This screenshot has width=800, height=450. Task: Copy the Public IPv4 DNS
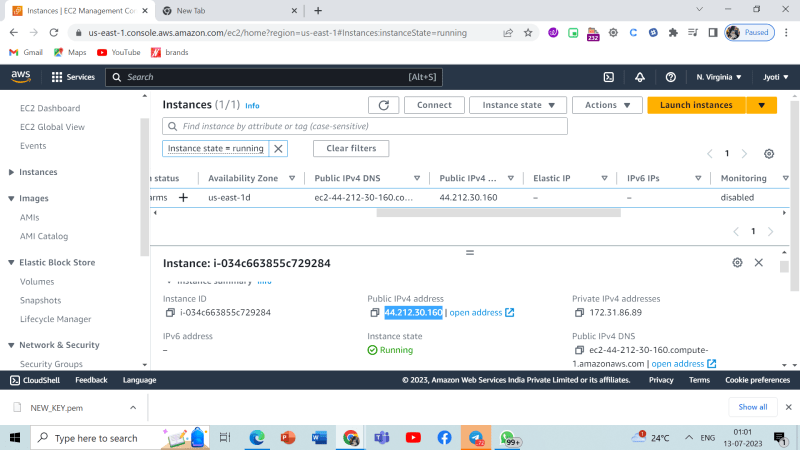coord(579,350)
